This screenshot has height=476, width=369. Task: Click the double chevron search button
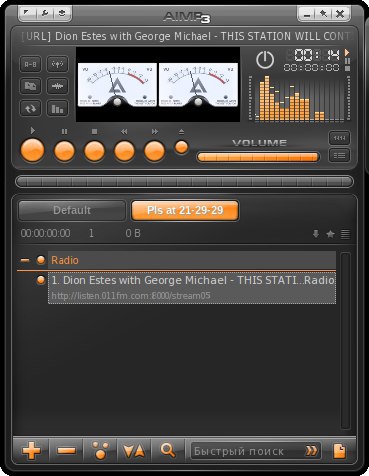pos(311,451)
